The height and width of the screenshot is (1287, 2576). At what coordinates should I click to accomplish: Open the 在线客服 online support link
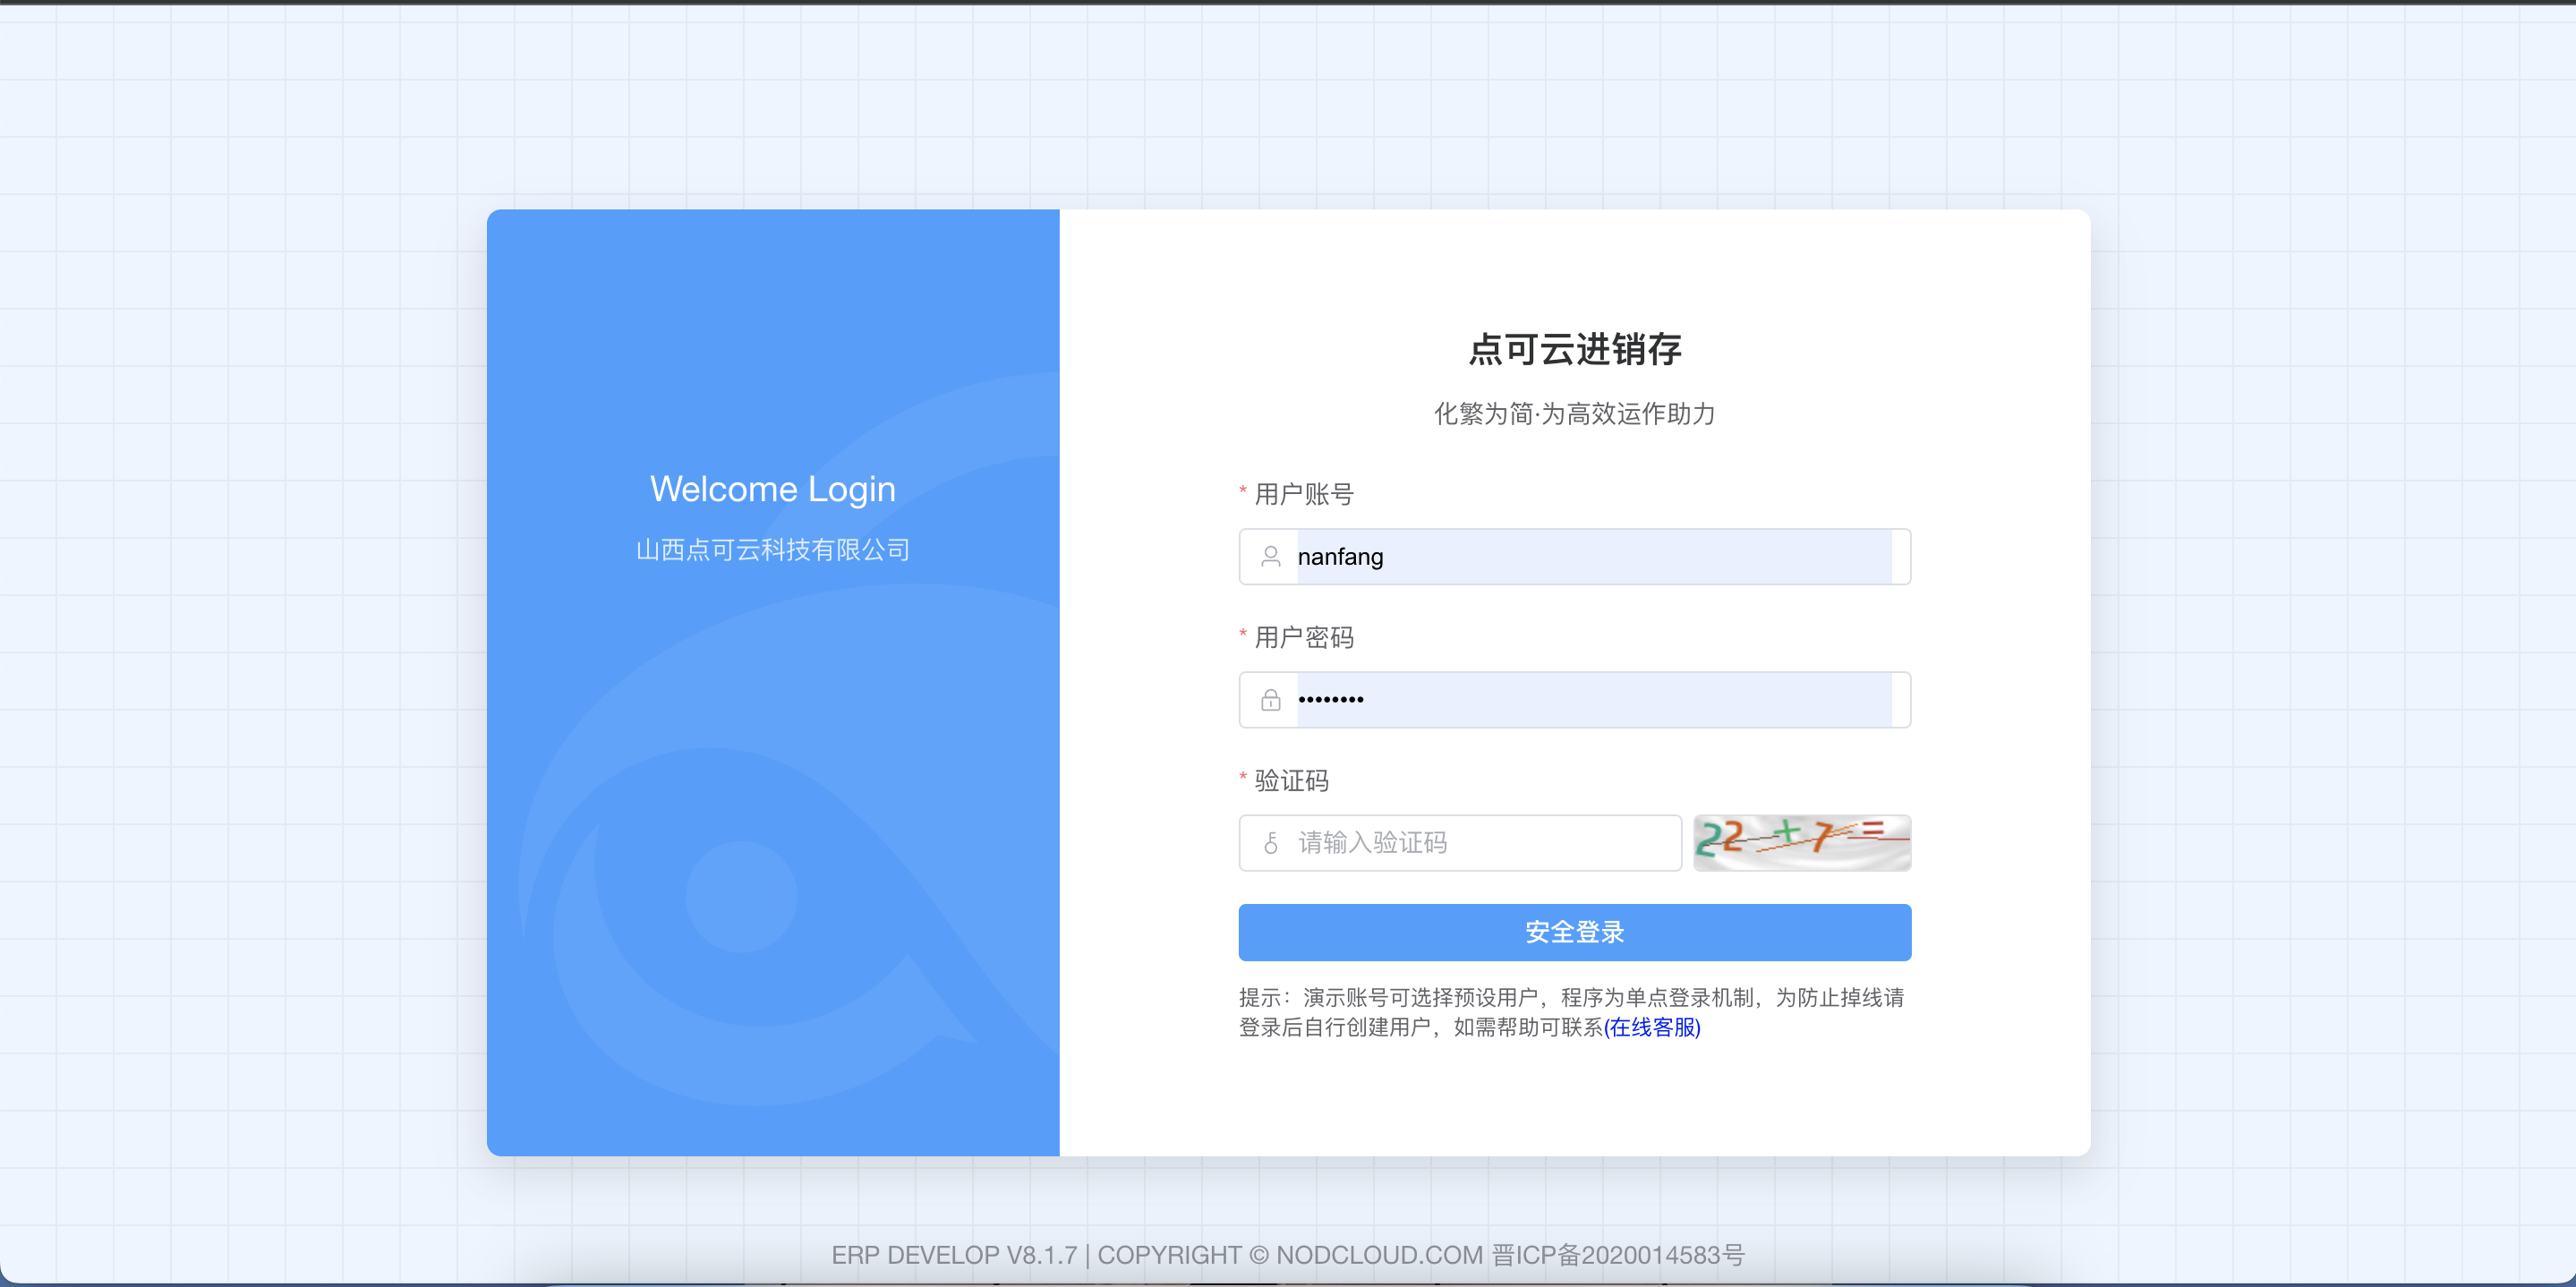[1652, 1027]
